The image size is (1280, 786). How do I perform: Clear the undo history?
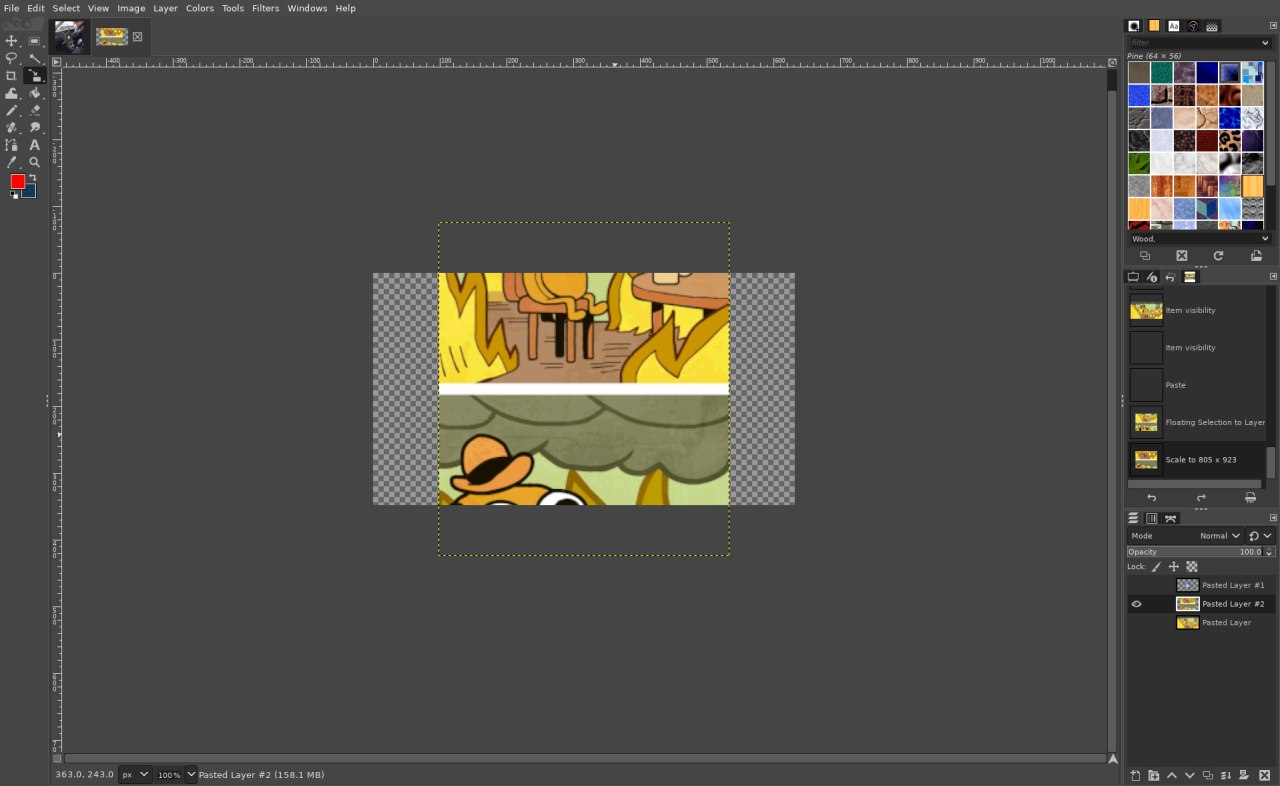[x=1250, y=497]
